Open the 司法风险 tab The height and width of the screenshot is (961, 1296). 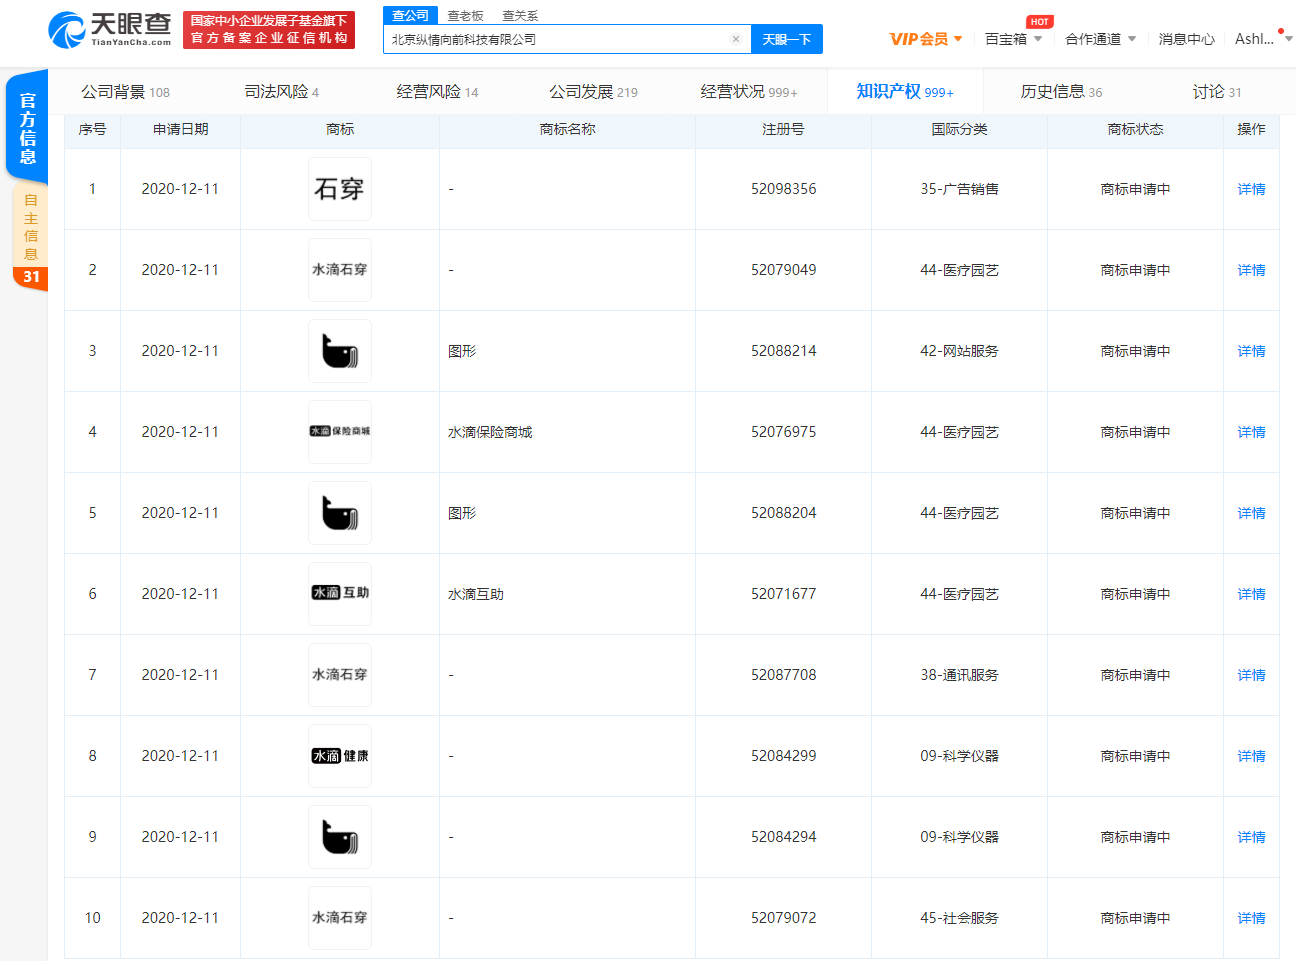(x=281, y=90)
